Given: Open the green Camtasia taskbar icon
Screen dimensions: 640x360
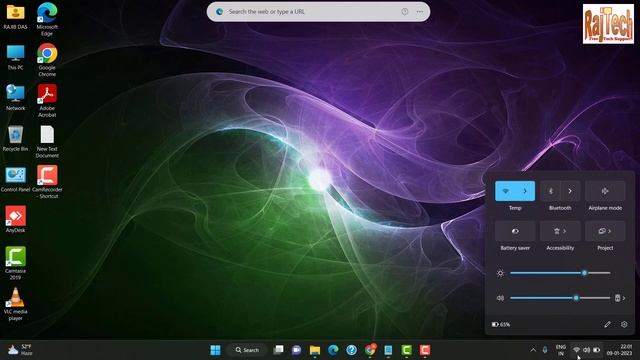Looking at the screenshot, I should (x=407, y=350).
